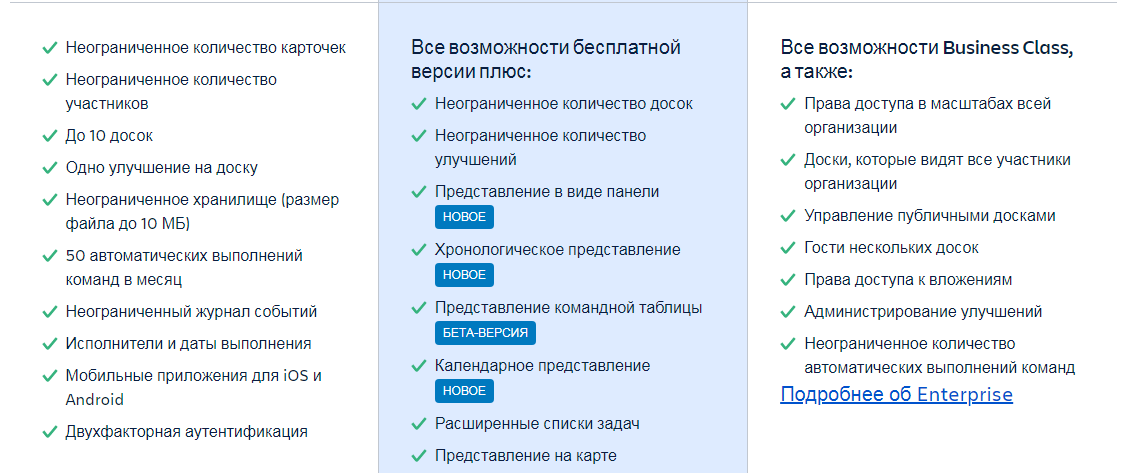Click the Исполнители и даты выполнения text
The width and height of the screenshot is (1130, 473).
tap(188, 344)
